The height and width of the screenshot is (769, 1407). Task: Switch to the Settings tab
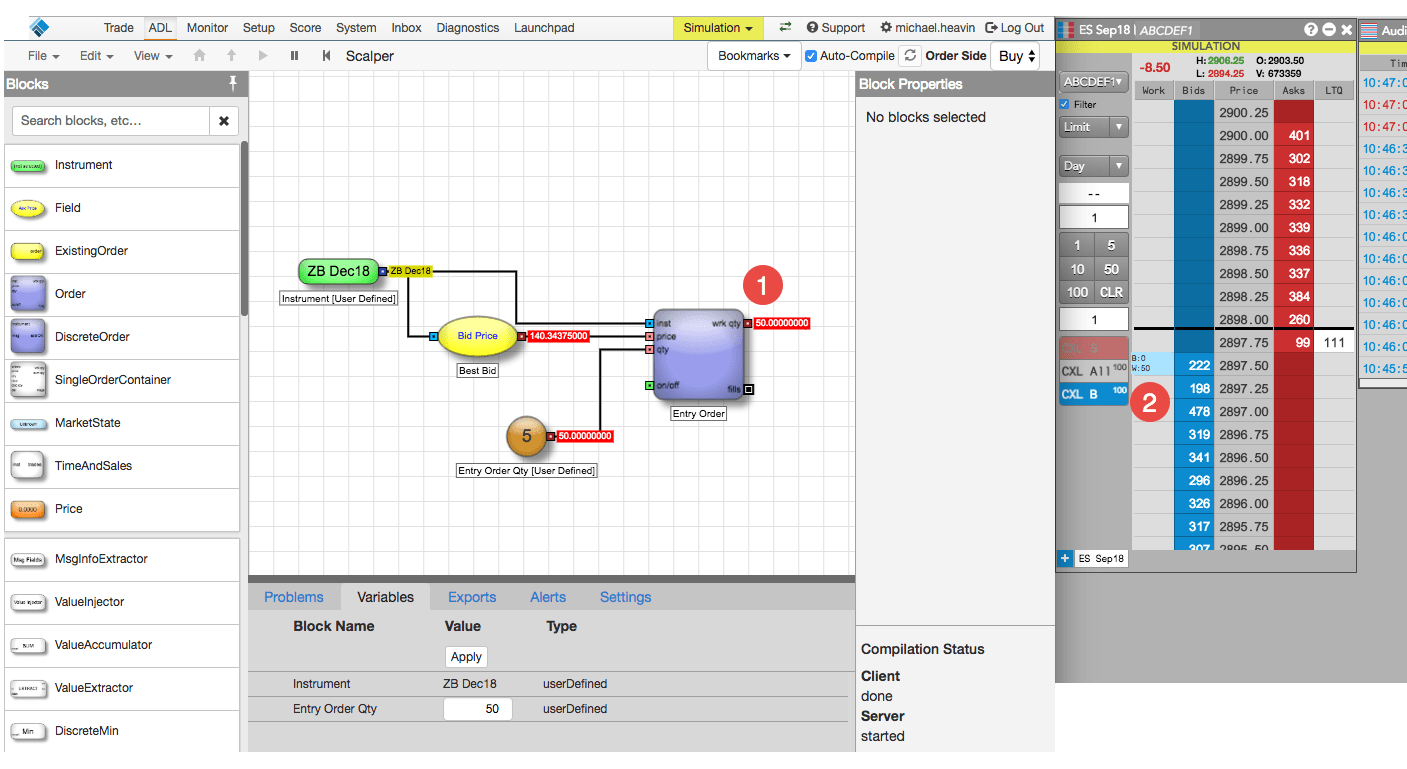coord(626,597)
